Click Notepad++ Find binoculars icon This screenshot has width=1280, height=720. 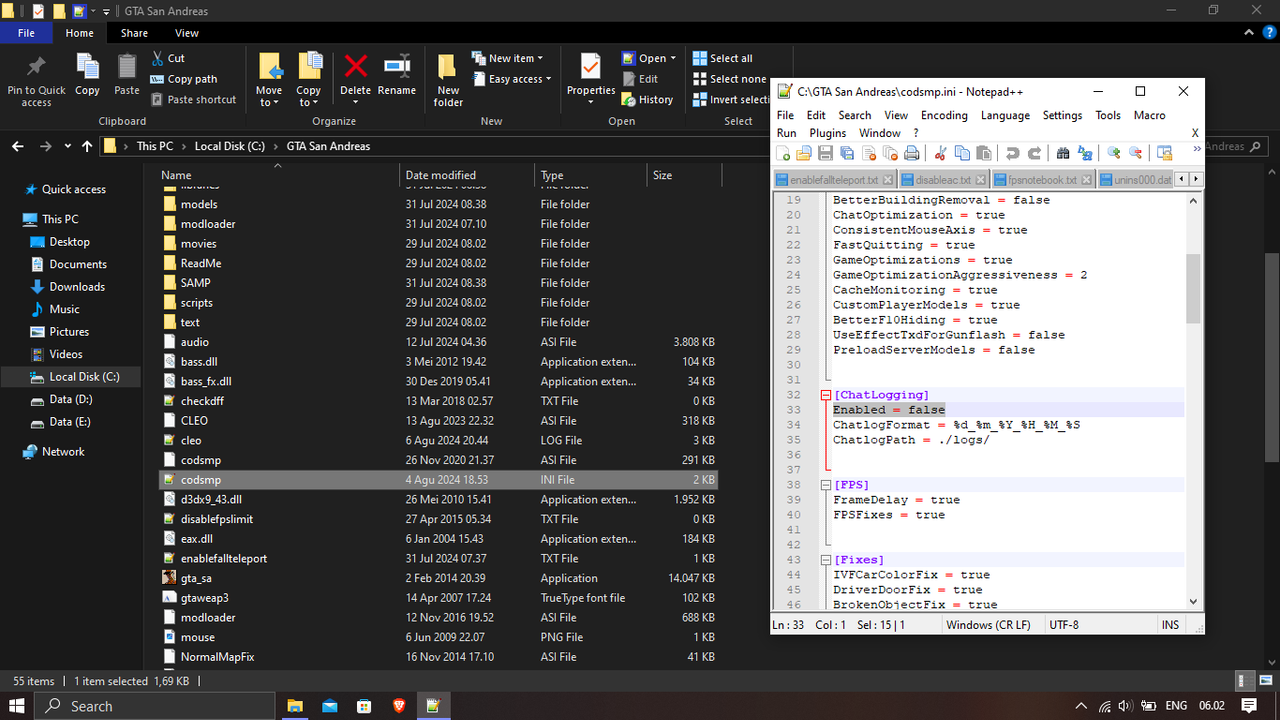tap(1063, 153)
